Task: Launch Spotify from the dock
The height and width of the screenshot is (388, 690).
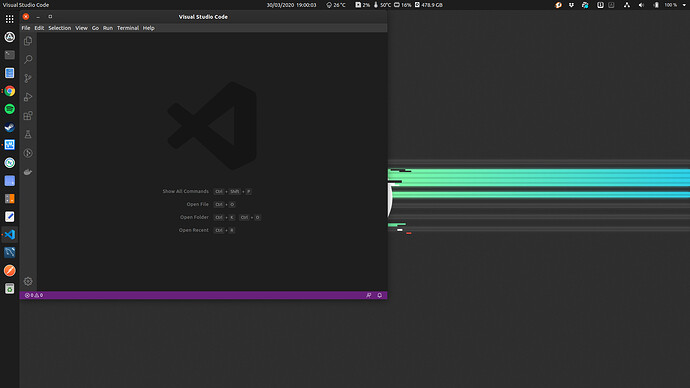Action: pos(10,109)
